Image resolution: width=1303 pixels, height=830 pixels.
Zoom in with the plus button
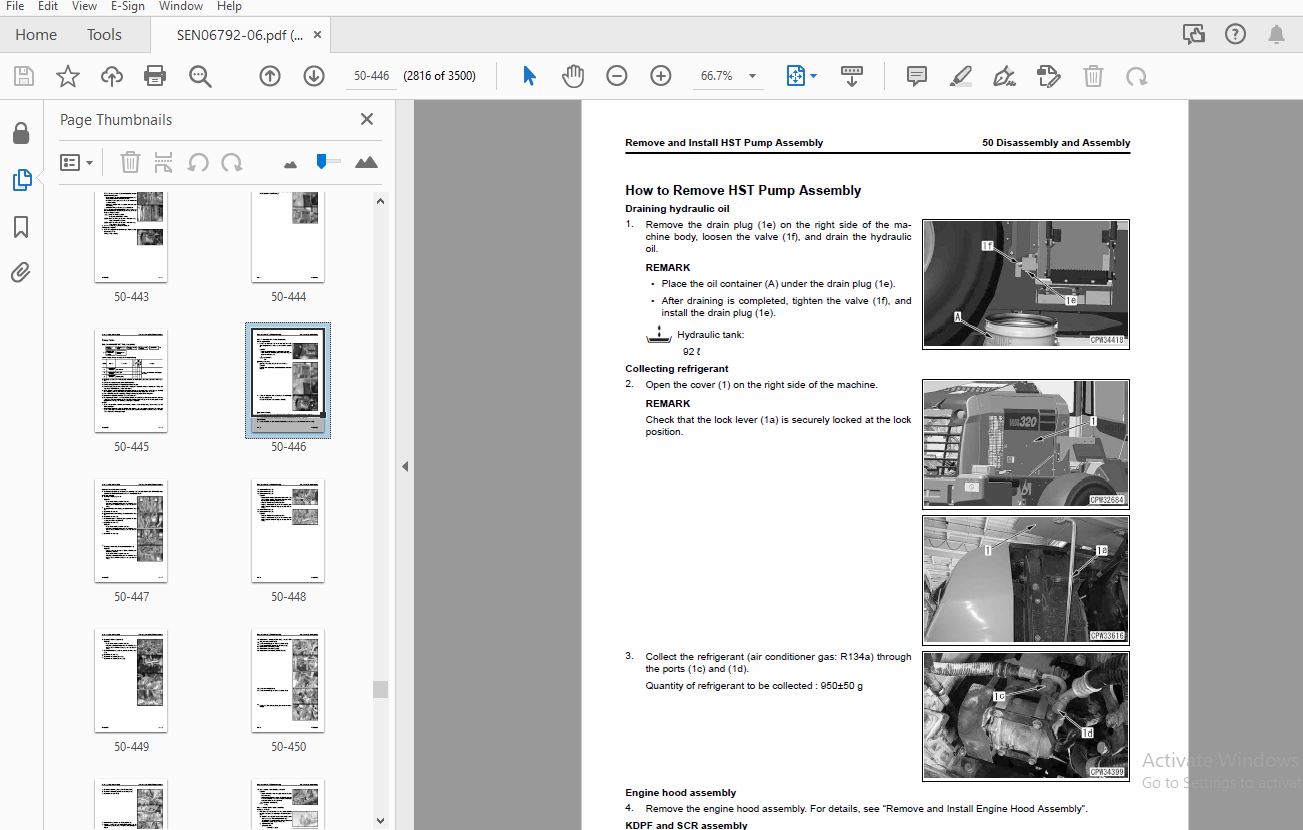(x=661, y=76)
